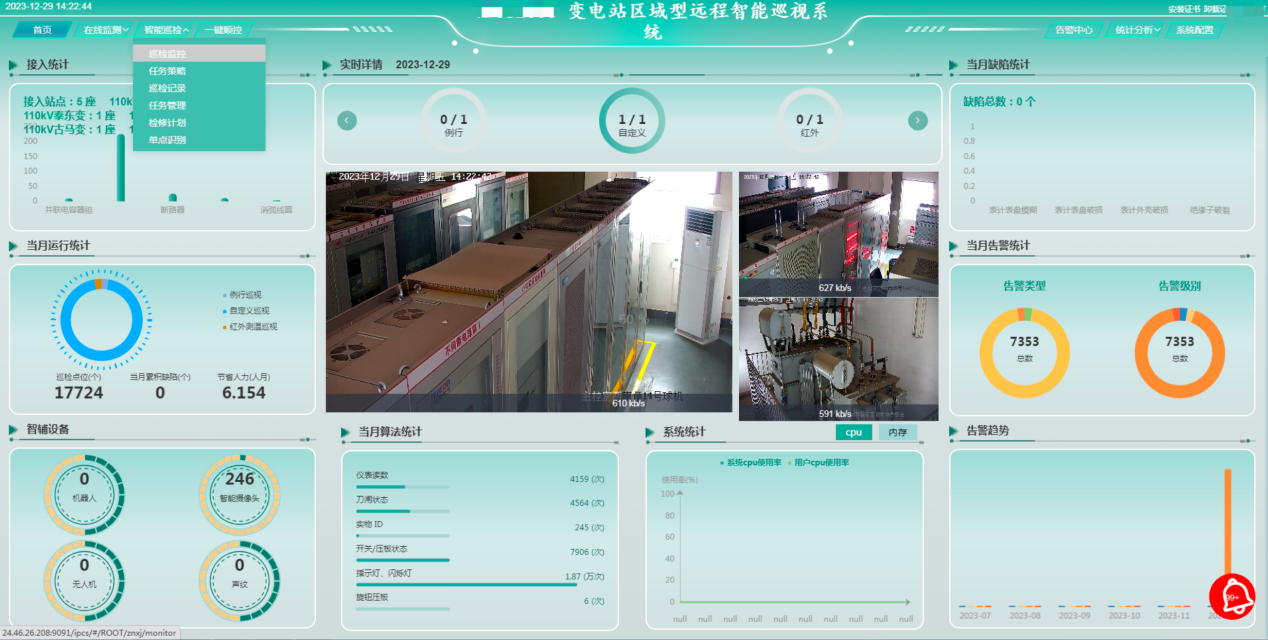This screenshot has height=640, width=1268.
Task: Select 巡检记录 from the open menu
Action: (x=167, y=88)
